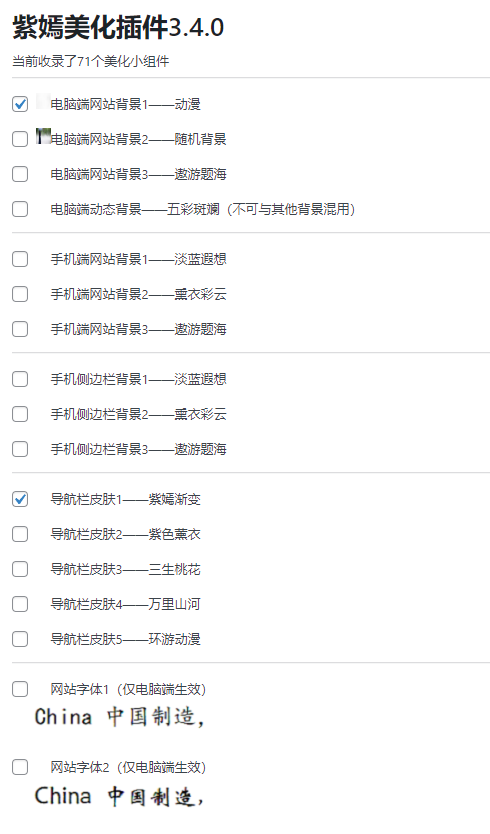Check 导航栏皮肤5——环游动漫 checkbox
Image resolution: width=490 pixels, height=834 pixels.
pos(20,639)
